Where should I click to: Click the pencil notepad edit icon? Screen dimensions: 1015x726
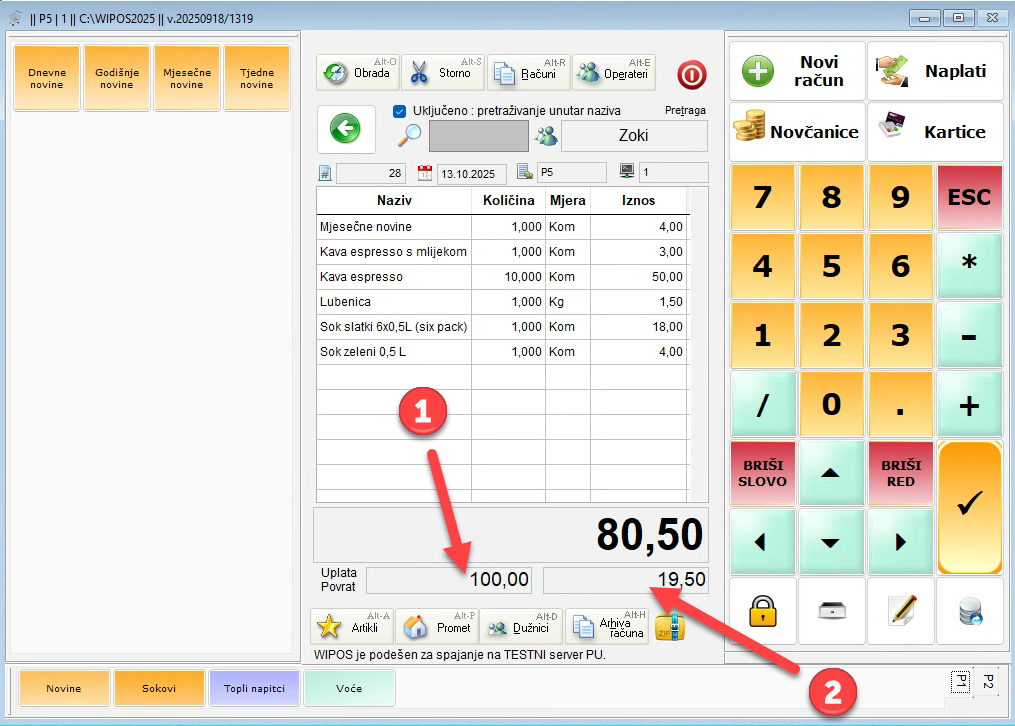coord(901,610)
